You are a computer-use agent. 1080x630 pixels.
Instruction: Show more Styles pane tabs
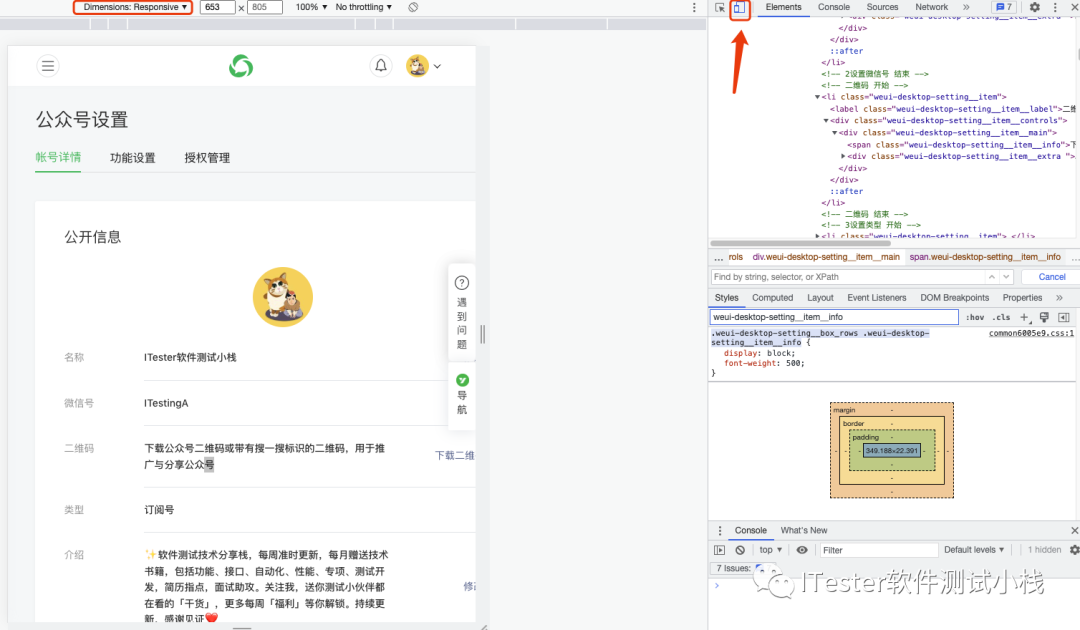(x=1059, y=298)
